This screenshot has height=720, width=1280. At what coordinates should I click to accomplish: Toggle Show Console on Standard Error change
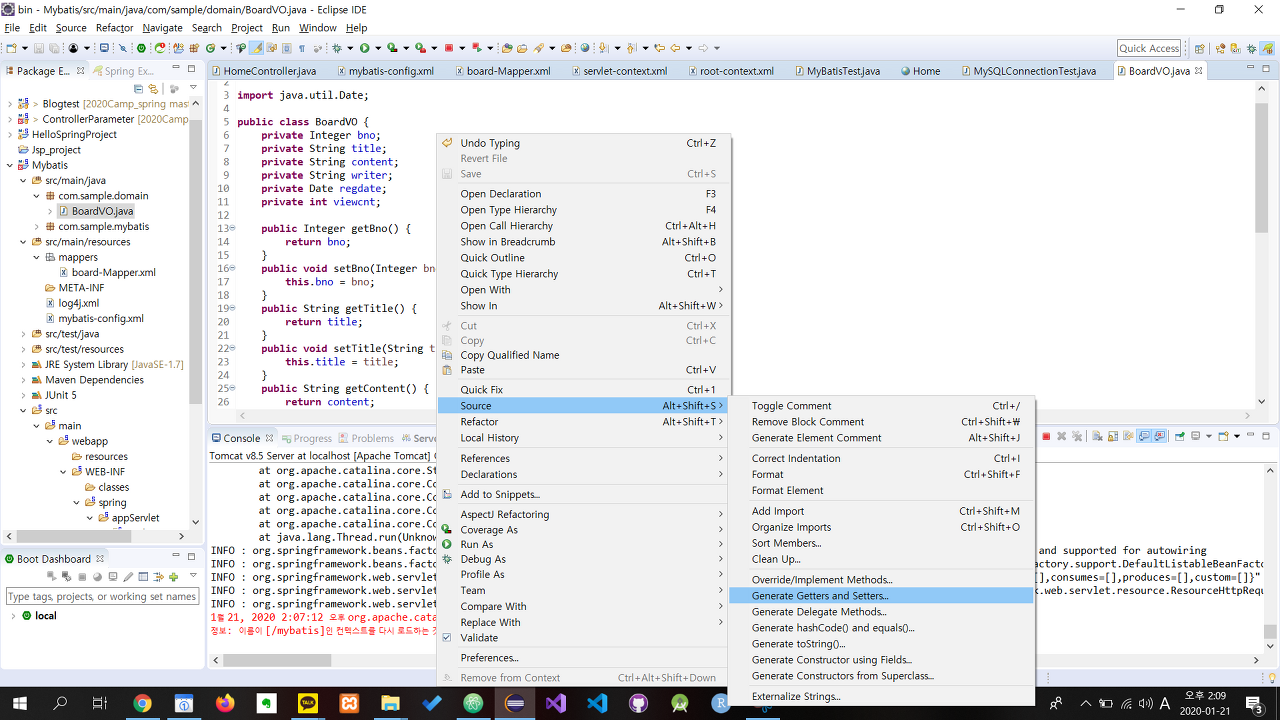1159,437
